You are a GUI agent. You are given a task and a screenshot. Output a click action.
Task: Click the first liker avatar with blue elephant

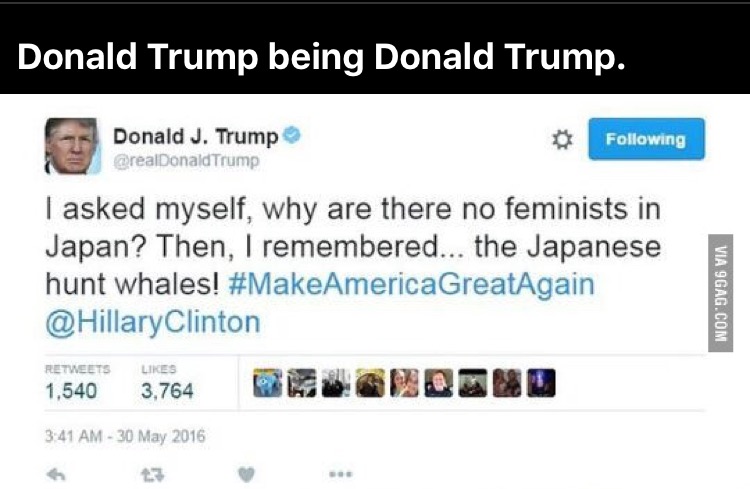point(267,383)
